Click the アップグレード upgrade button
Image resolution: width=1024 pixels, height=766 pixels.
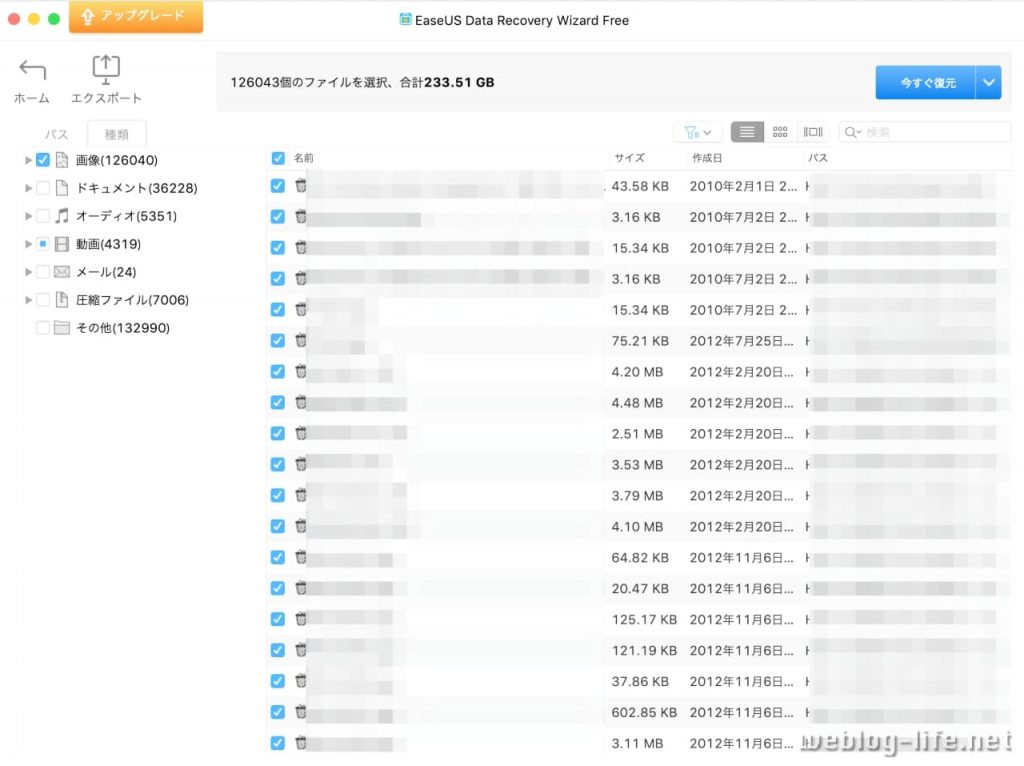pos(136,16)
